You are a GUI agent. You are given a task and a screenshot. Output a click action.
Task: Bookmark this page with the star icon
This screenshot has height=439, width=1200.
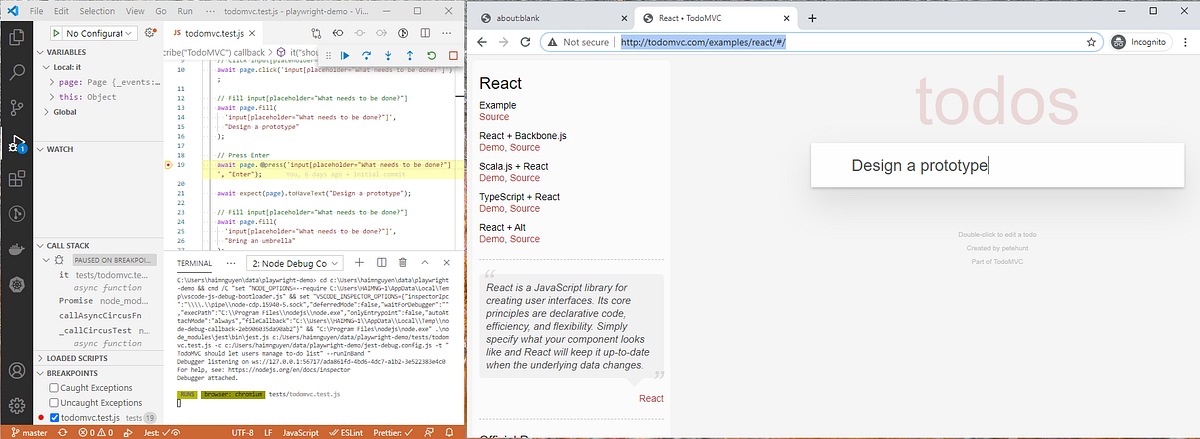tap(1091, 42)
